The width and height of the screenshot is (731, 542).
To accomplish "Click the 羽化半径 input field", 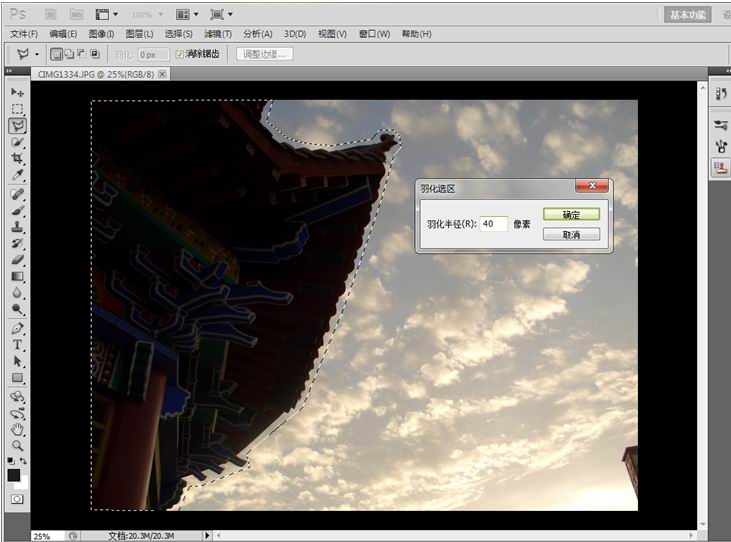I will [x=493, y=224].
